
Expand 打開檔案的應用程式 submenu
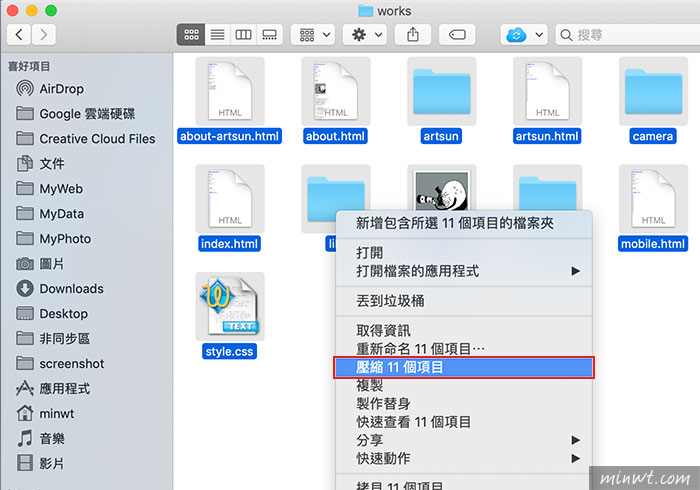coord(463,271)
